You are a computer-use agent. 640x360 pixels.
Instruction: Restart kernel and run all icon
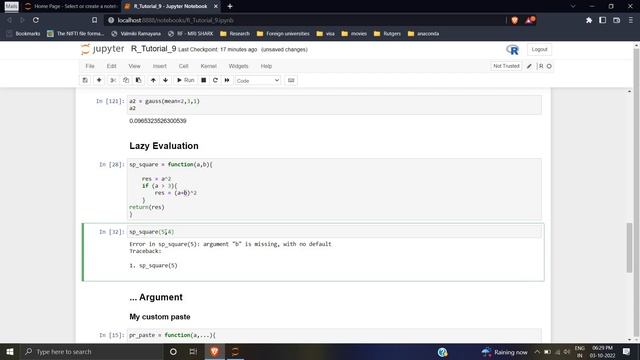click(227, 80)
